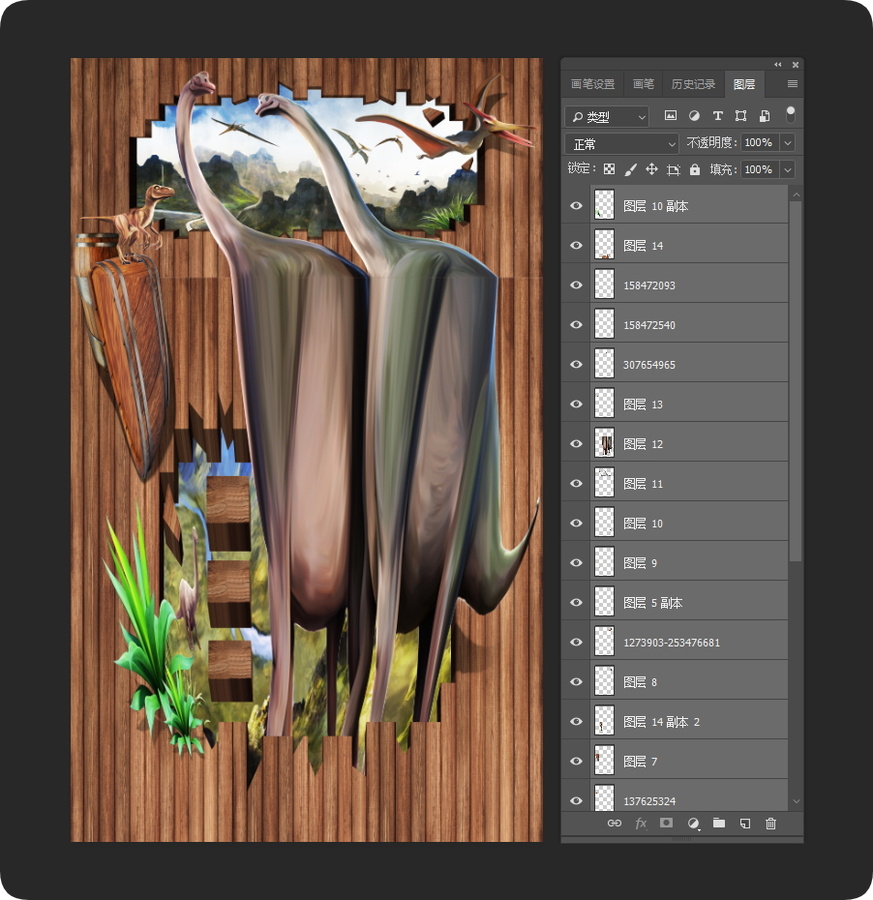Toggle visibility of layer 137625324

click(x=576, y=801)
